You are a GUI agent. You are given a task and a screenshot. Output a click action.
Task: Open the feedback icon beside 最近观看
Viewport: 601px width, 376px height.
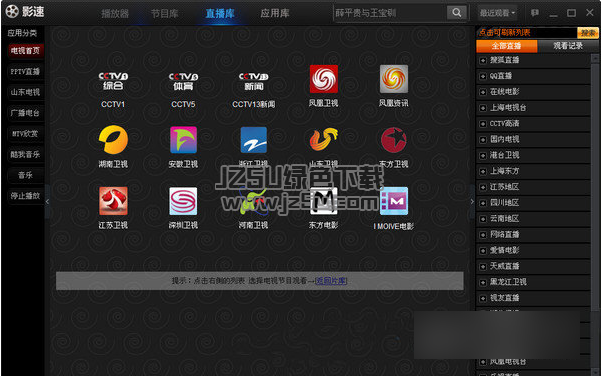point(535,13)
